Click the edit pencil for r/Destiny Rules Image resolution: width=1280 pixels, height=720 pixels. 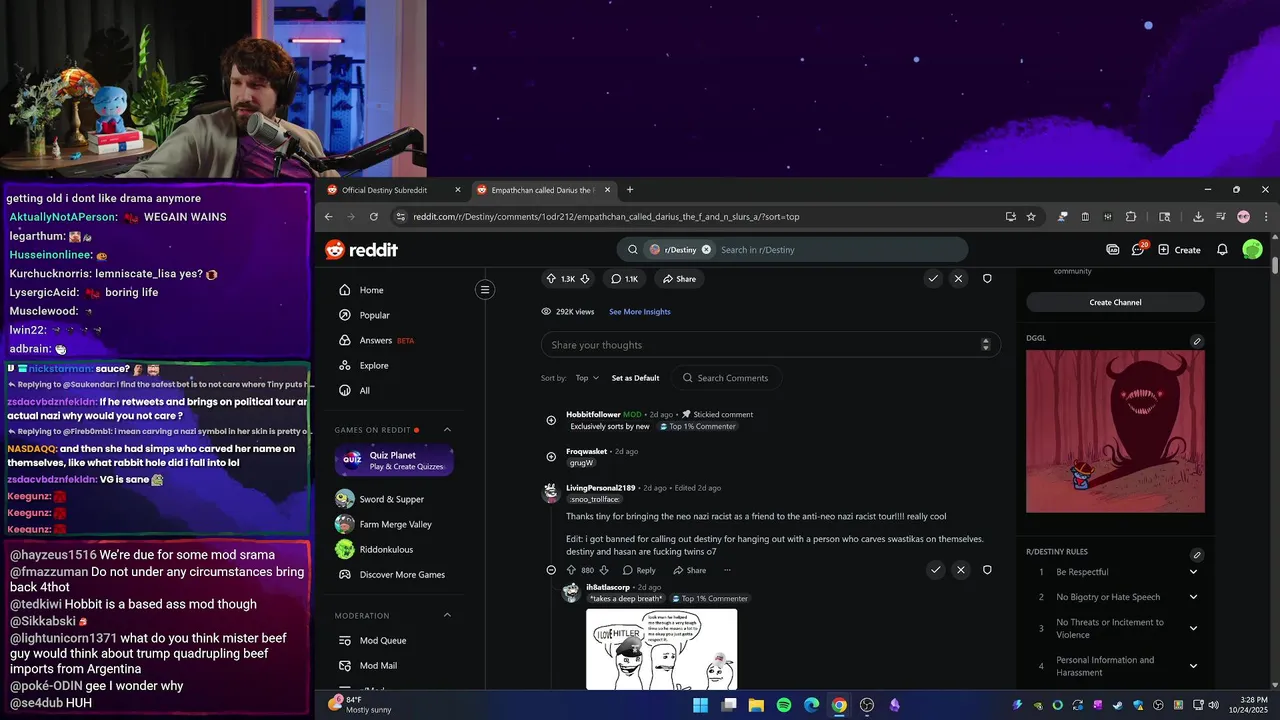click(1197, 555)
